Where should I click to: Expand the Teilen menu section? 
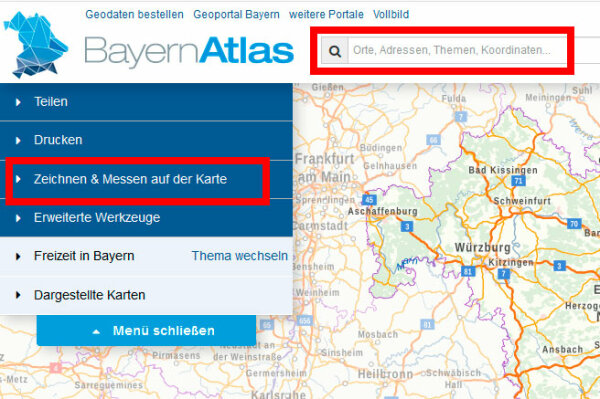pos(146,102)
